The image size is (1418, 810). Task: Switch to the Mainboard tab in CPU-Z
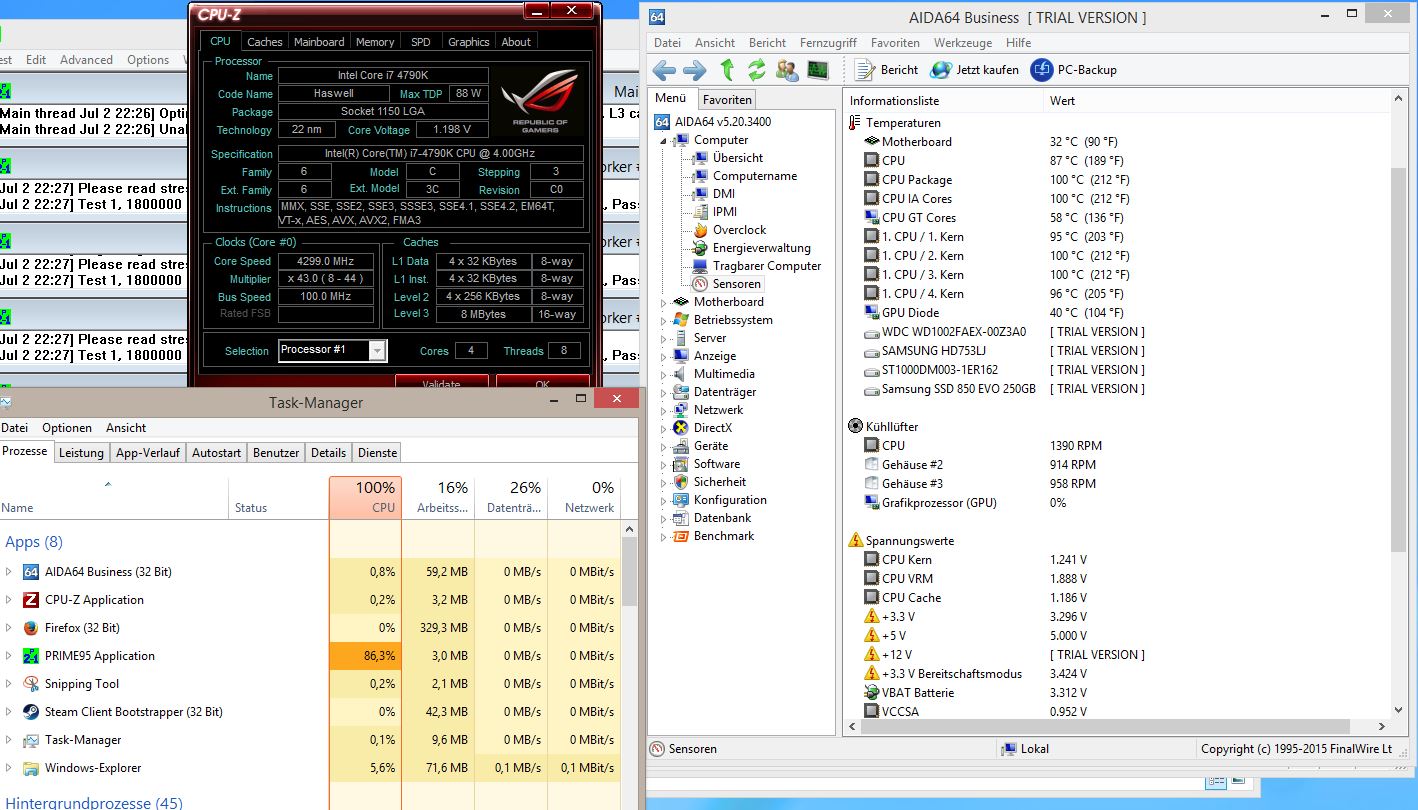[319, 42]
